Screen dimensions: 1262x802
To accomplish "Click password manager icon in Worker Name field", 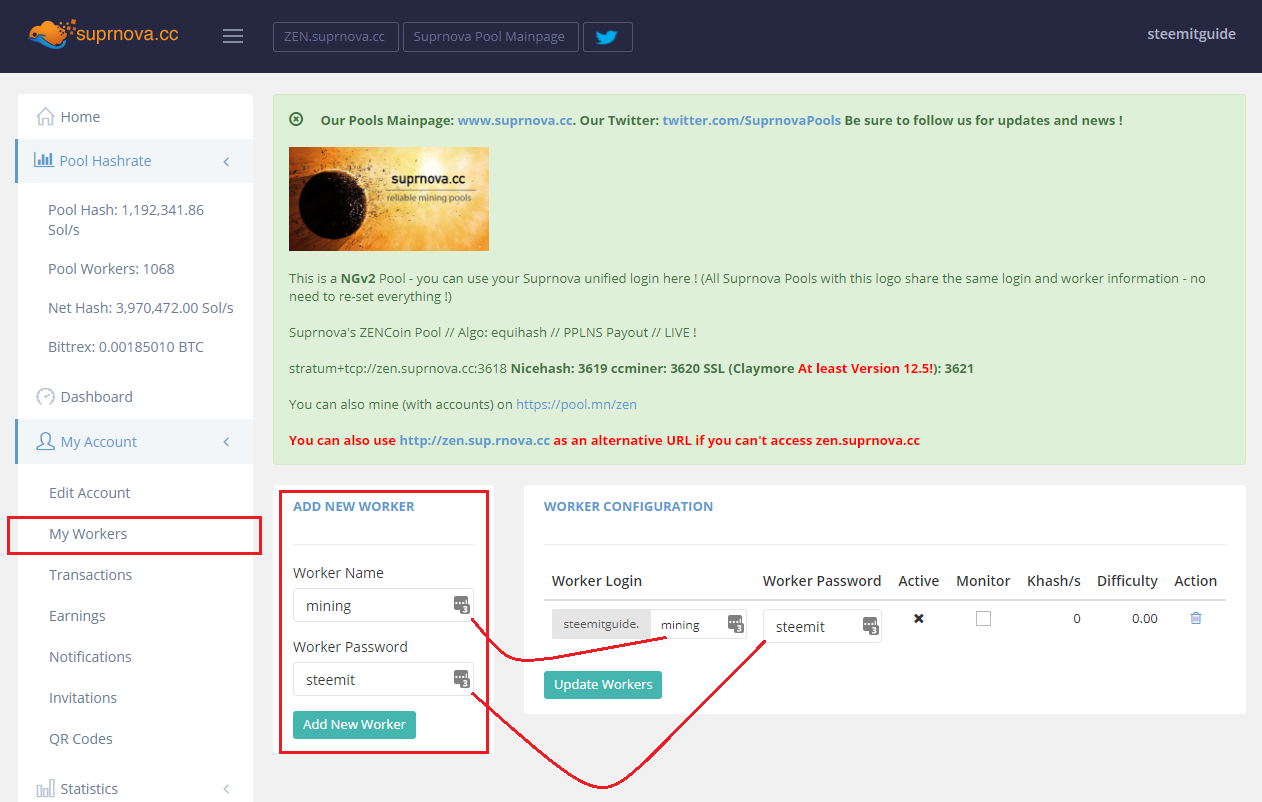I will pyautogui.click(x=462, y=605).
